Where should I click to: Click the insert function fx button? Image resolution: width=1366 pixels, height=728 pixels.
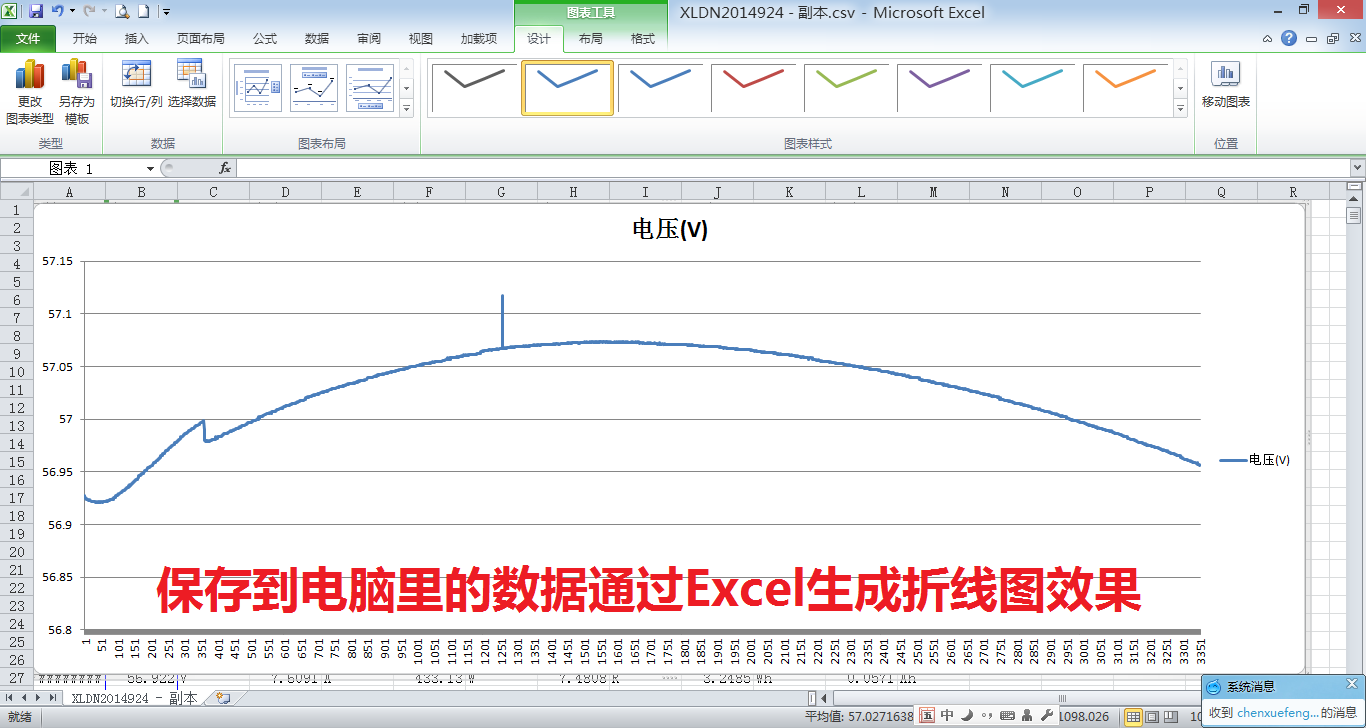pyautogui.click(x=225, y=168)
